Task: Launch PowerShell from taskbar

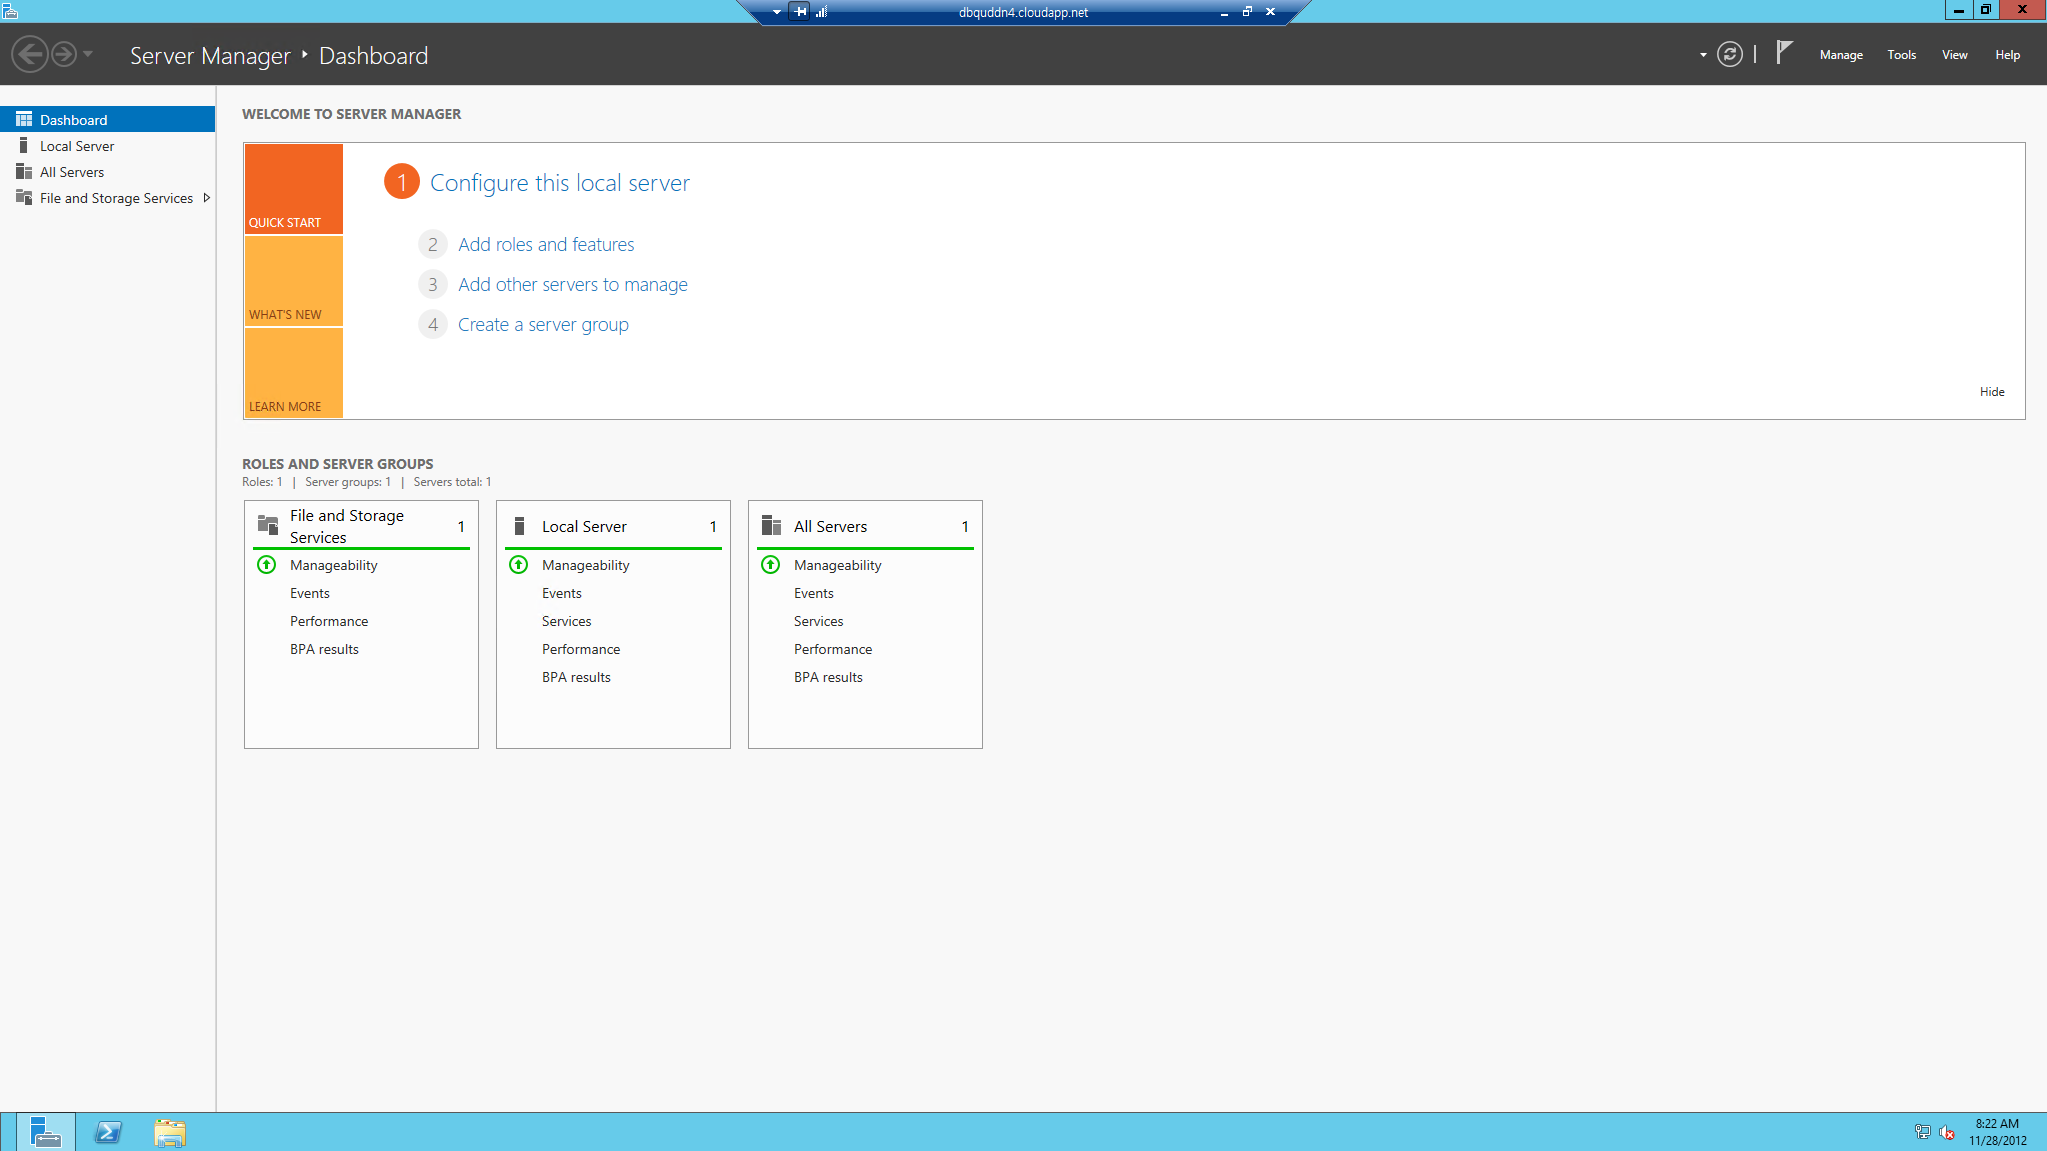Action: tap(108, 1132)
